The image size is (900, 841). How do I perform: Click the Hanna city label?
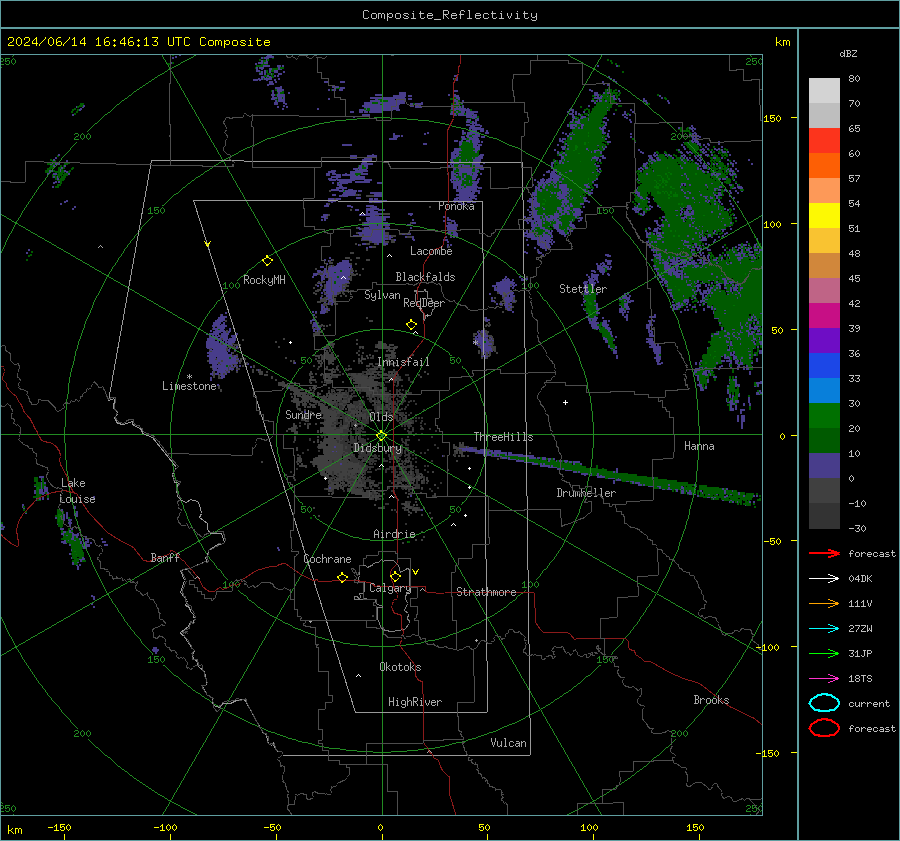tap(699, 446)
